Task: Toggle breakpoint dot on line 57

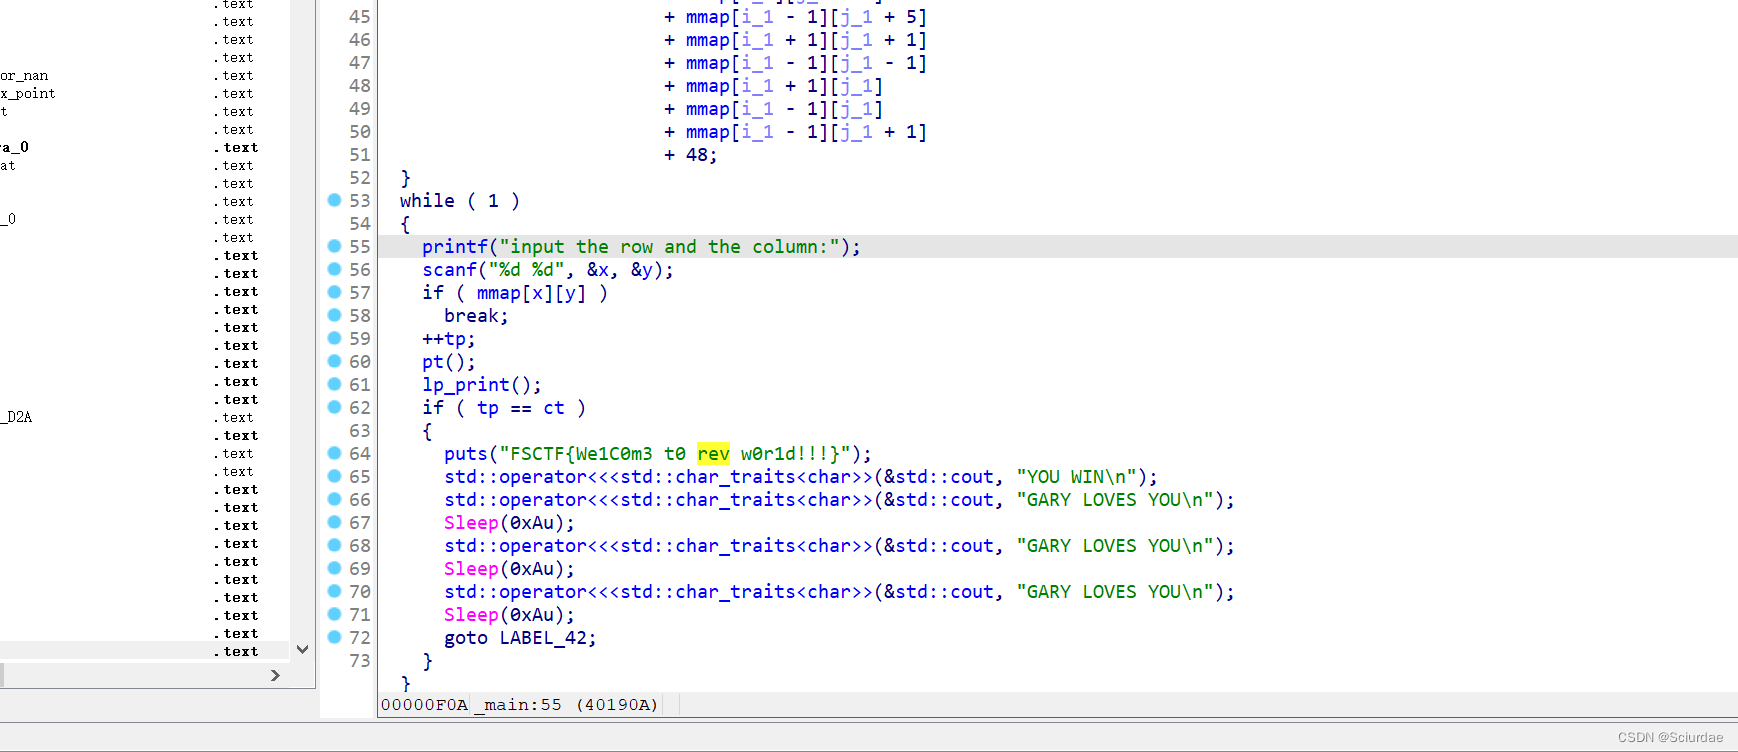Action: point(334,292)
